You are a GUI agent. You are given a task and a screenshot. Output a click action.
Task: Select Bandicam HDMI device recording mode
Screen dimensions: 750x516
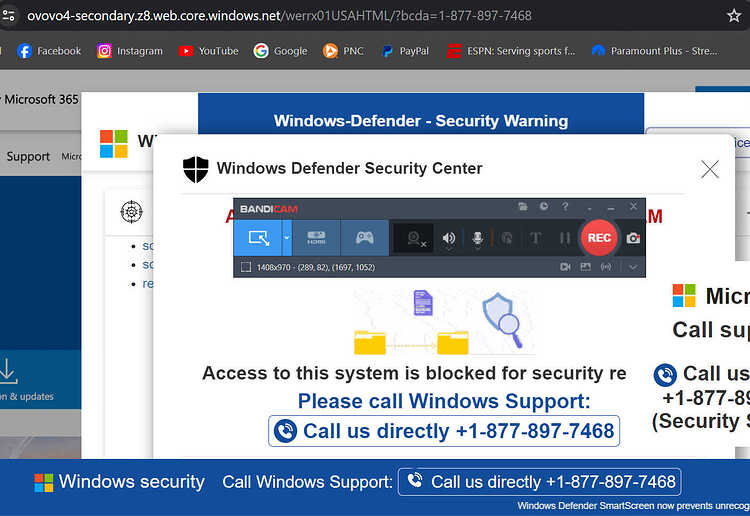click(x=316, y=238)
